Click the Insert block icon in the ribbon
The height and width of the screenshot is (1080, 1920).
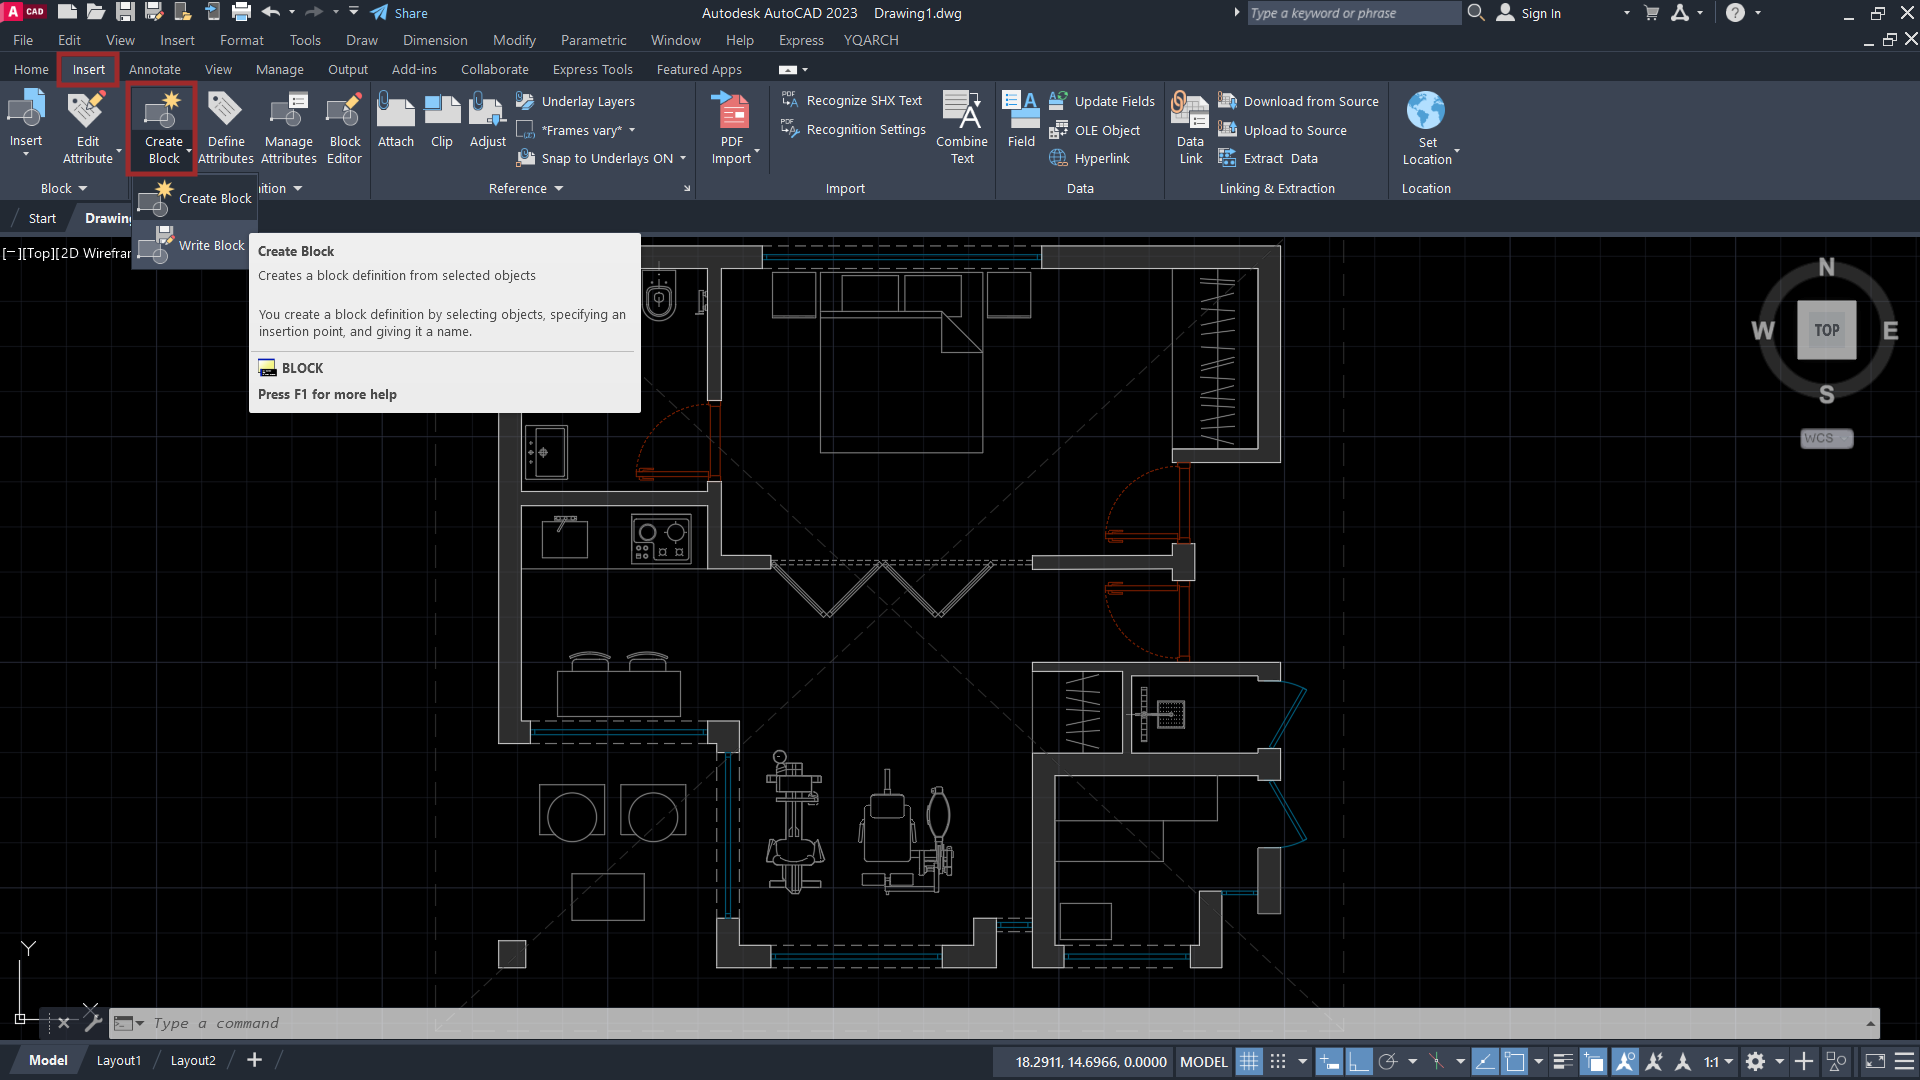click(26, 110)
